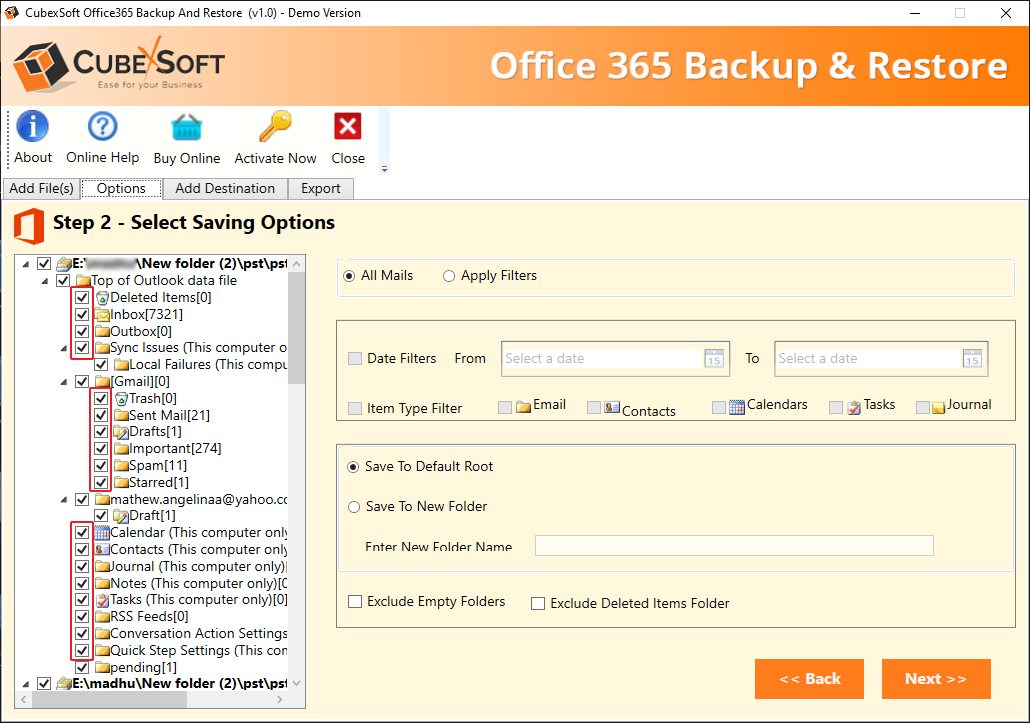Collapse the mathew.angelinaa@yahoo tree node

click(x=64, y=500)
